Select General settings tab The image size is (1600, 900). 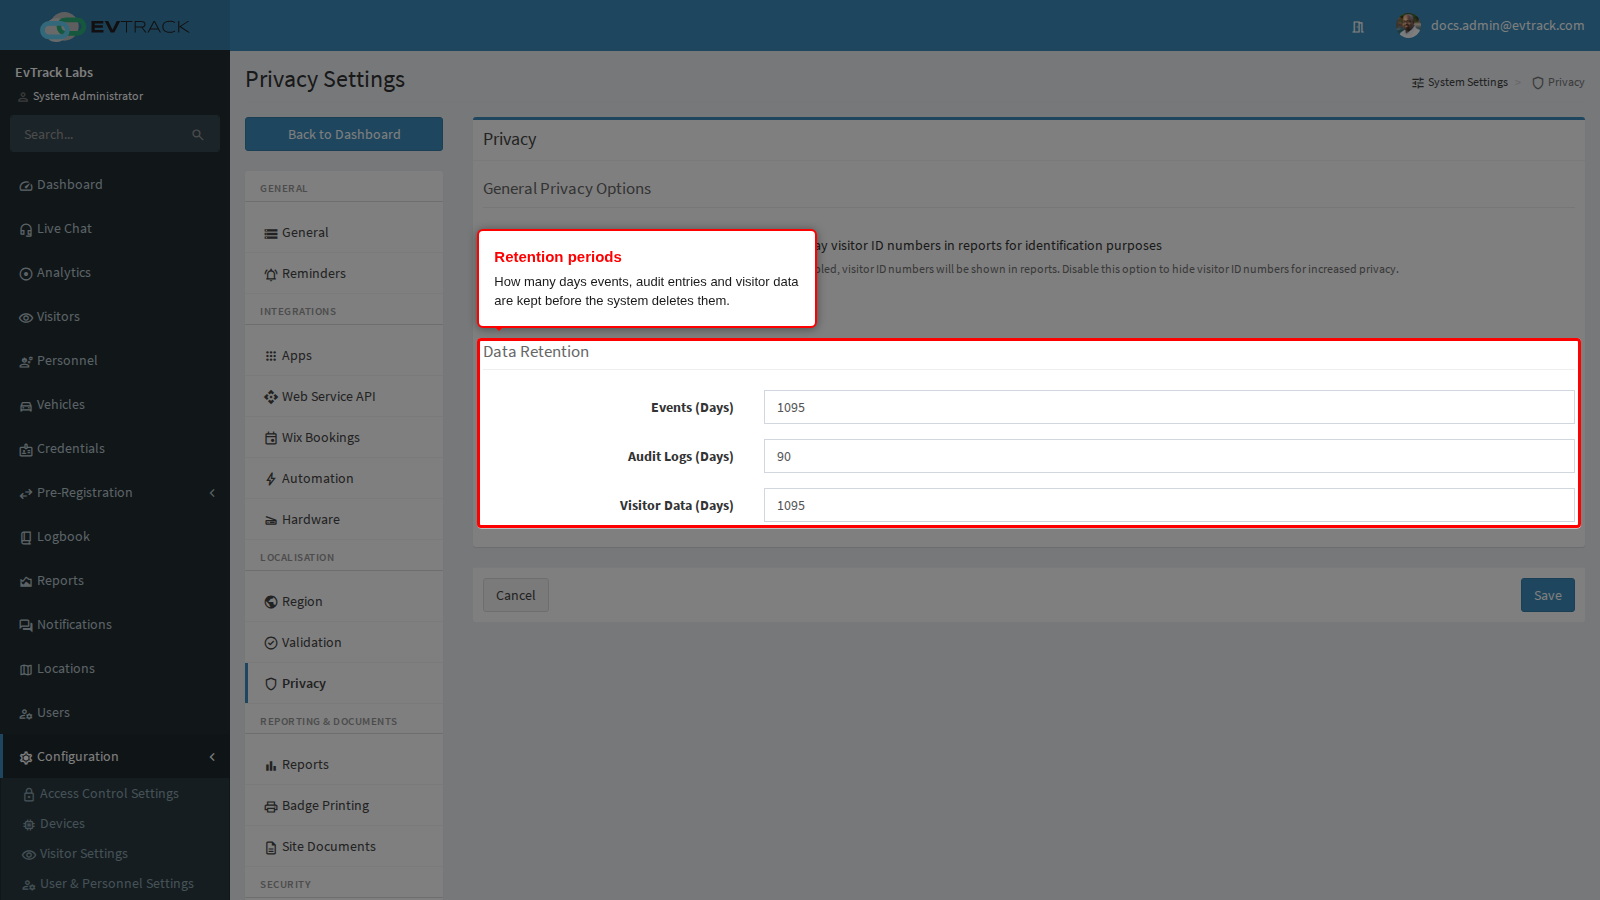pyautogui.click(x=344, y=233)
